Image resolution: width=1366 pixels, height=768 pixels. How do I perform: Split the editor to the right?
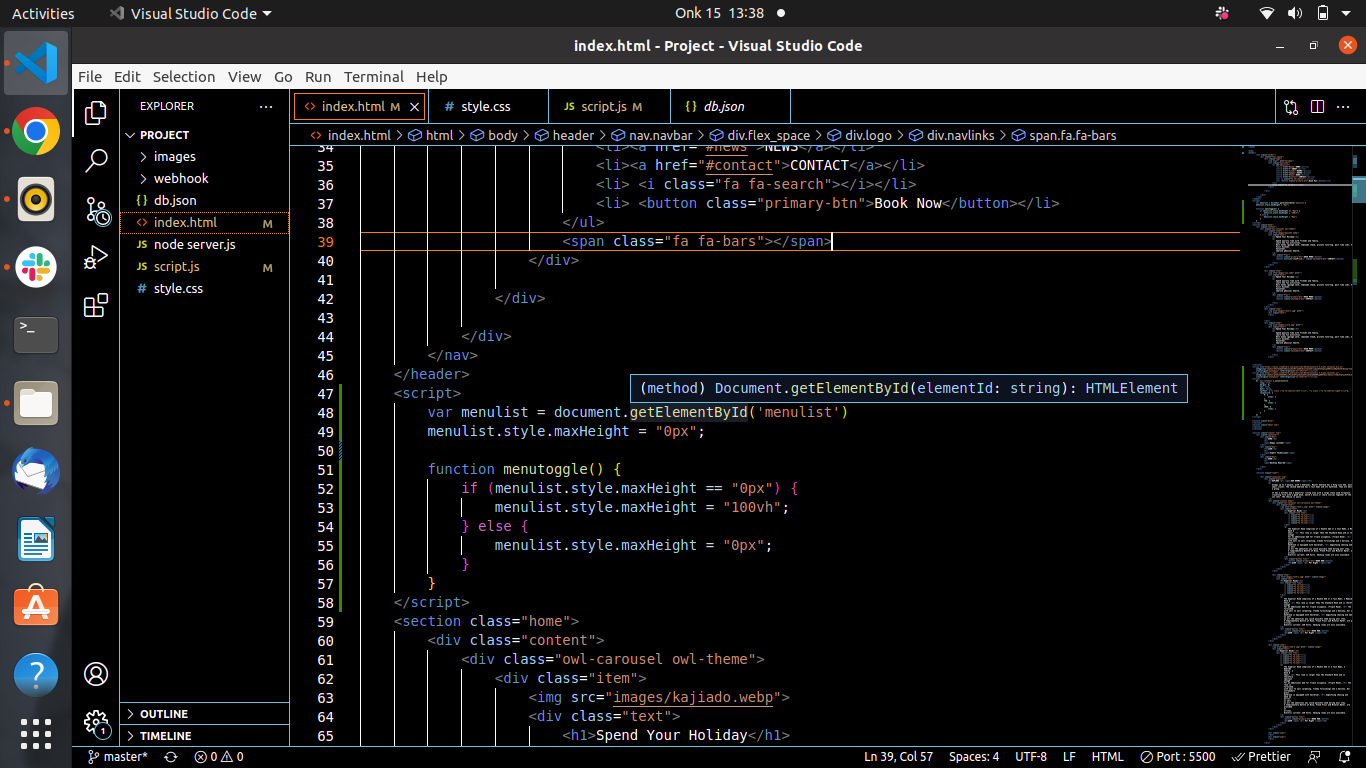click(x=1317, y=107)
